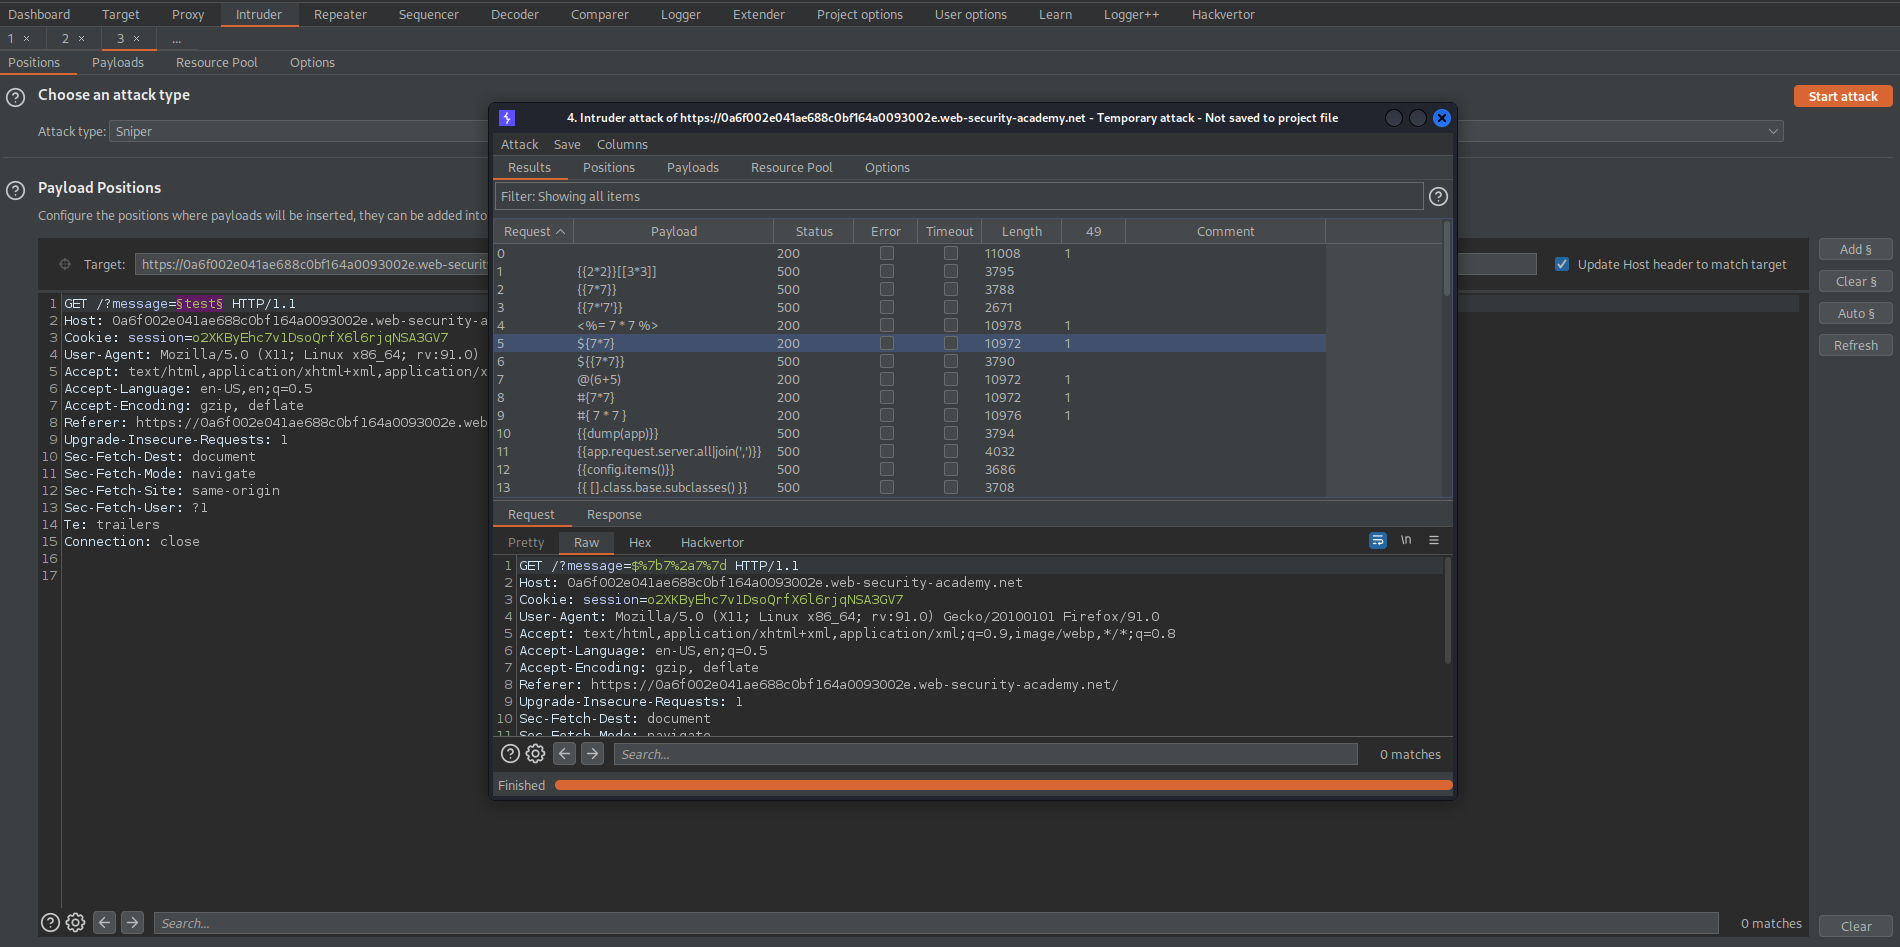Click Clear button next to 0 matches
This screenshot has height=947, width=1900.
(x=1855, y=926)
